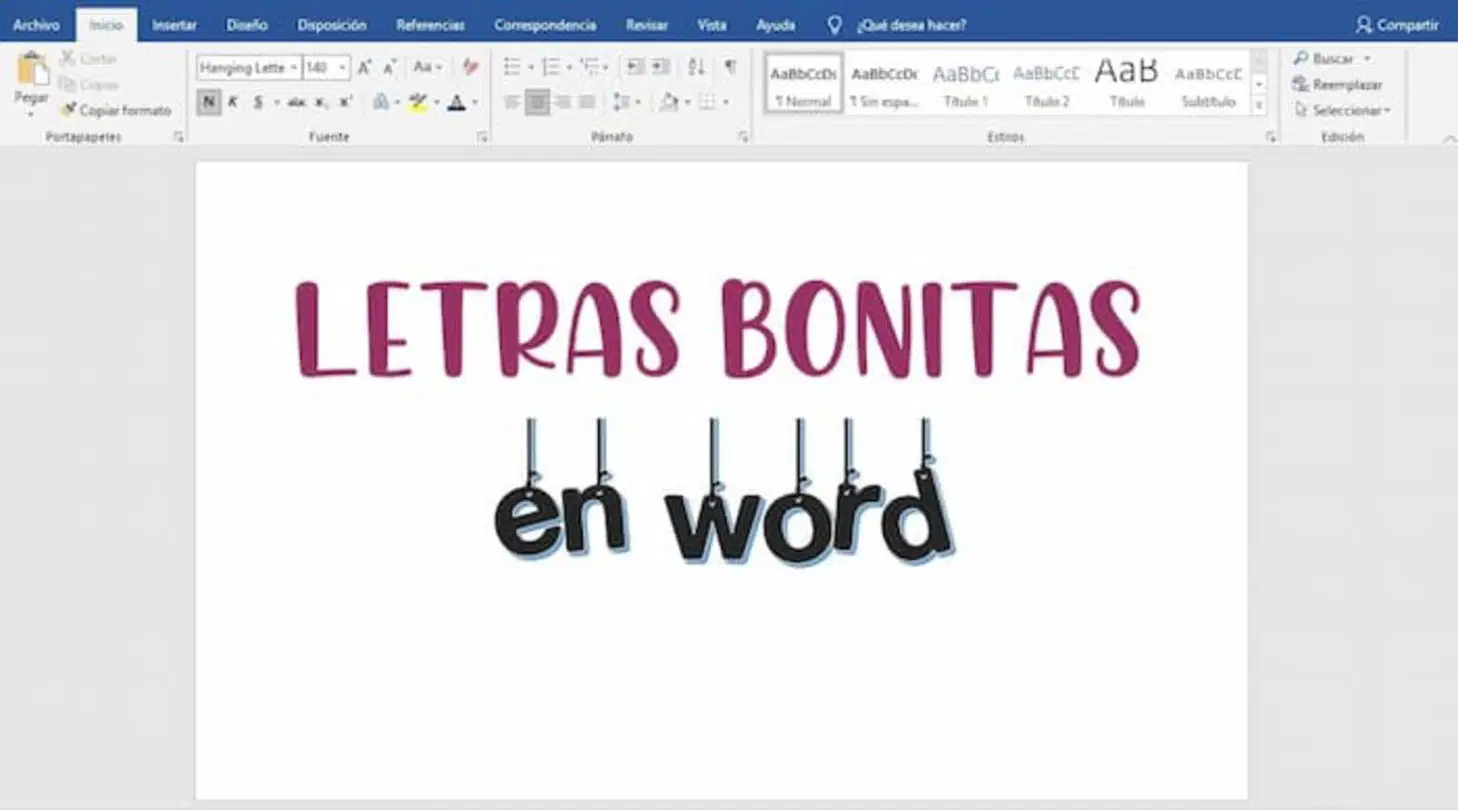Open the Seleccionar dropdown
The image size is (1458, 810).
(1342, 111)
